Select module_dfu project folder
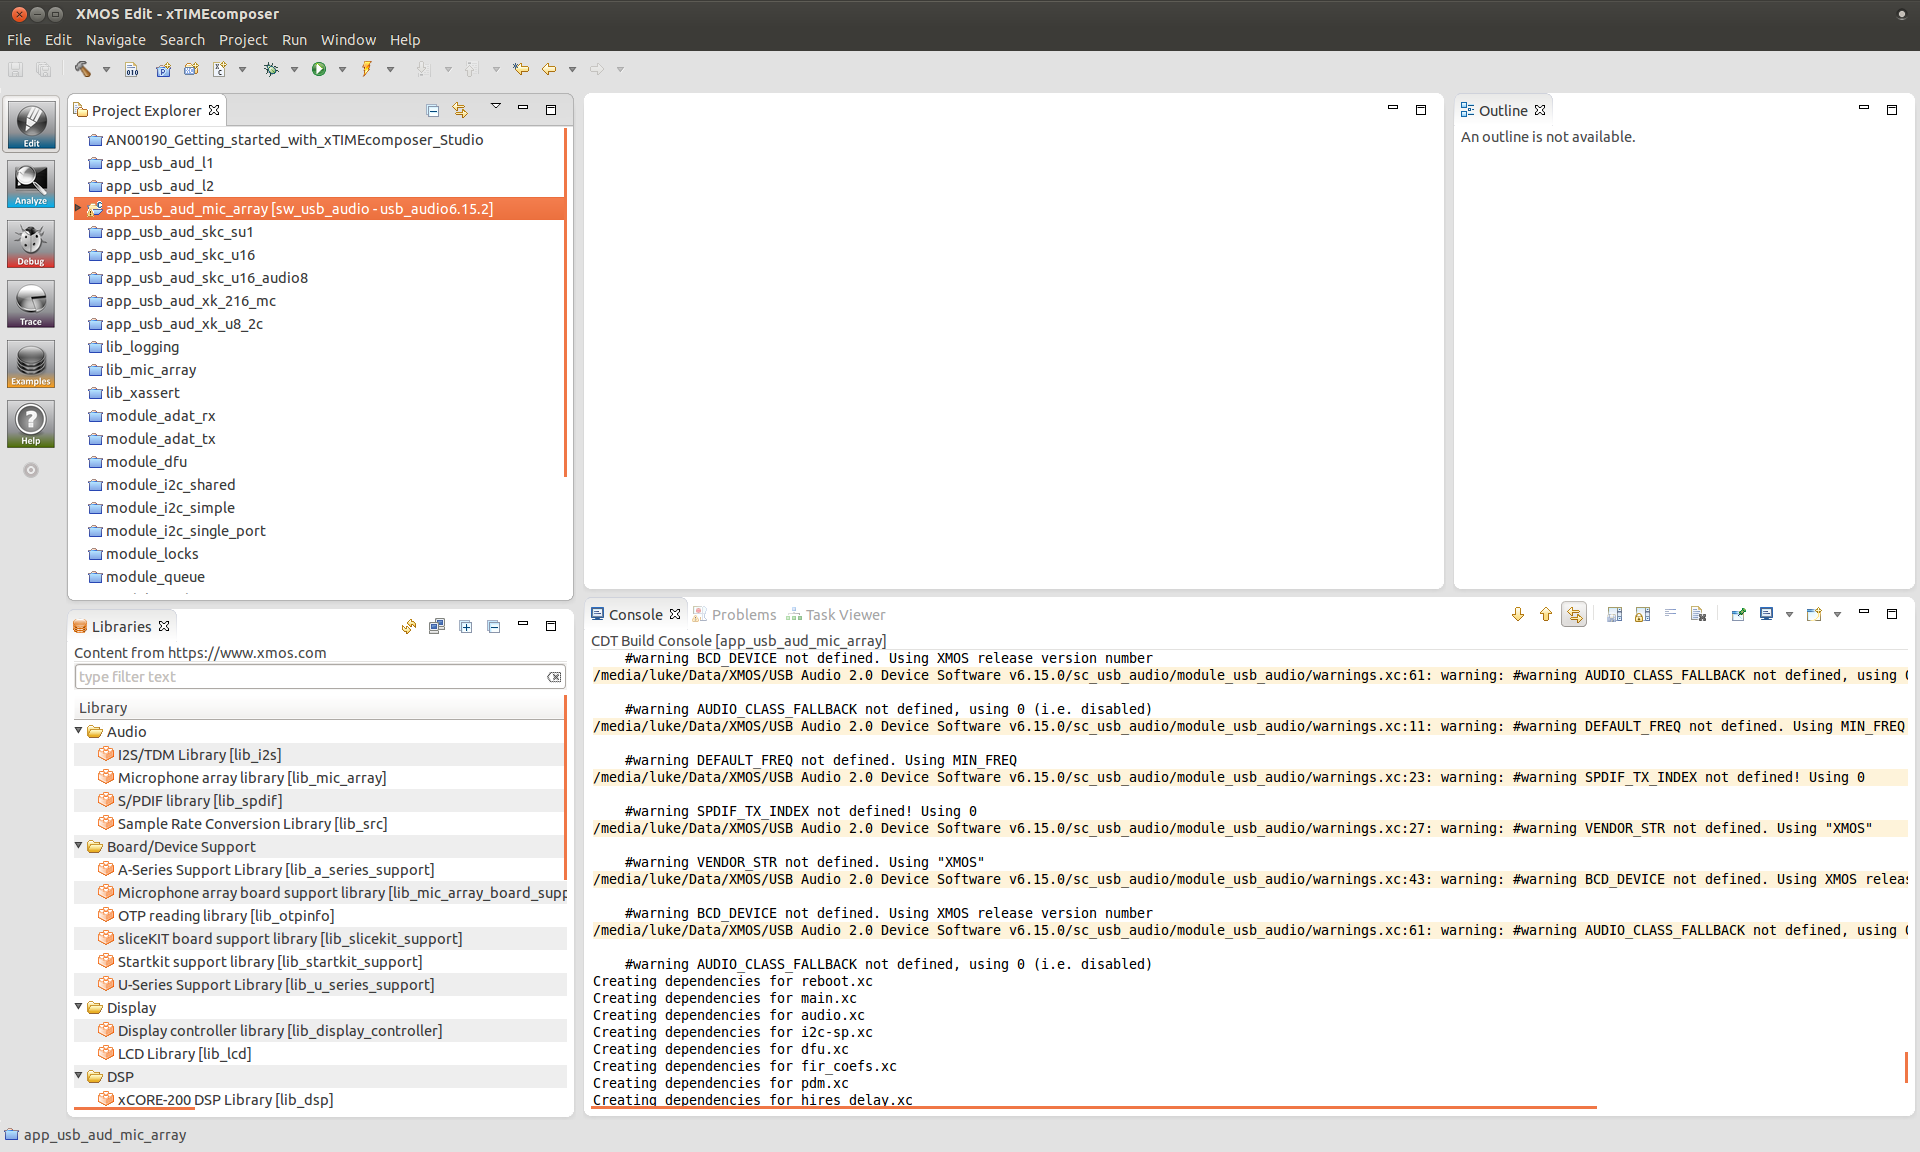Image resolution: width=1920 pixels, height=1152 pixels. tap(146, 462)
